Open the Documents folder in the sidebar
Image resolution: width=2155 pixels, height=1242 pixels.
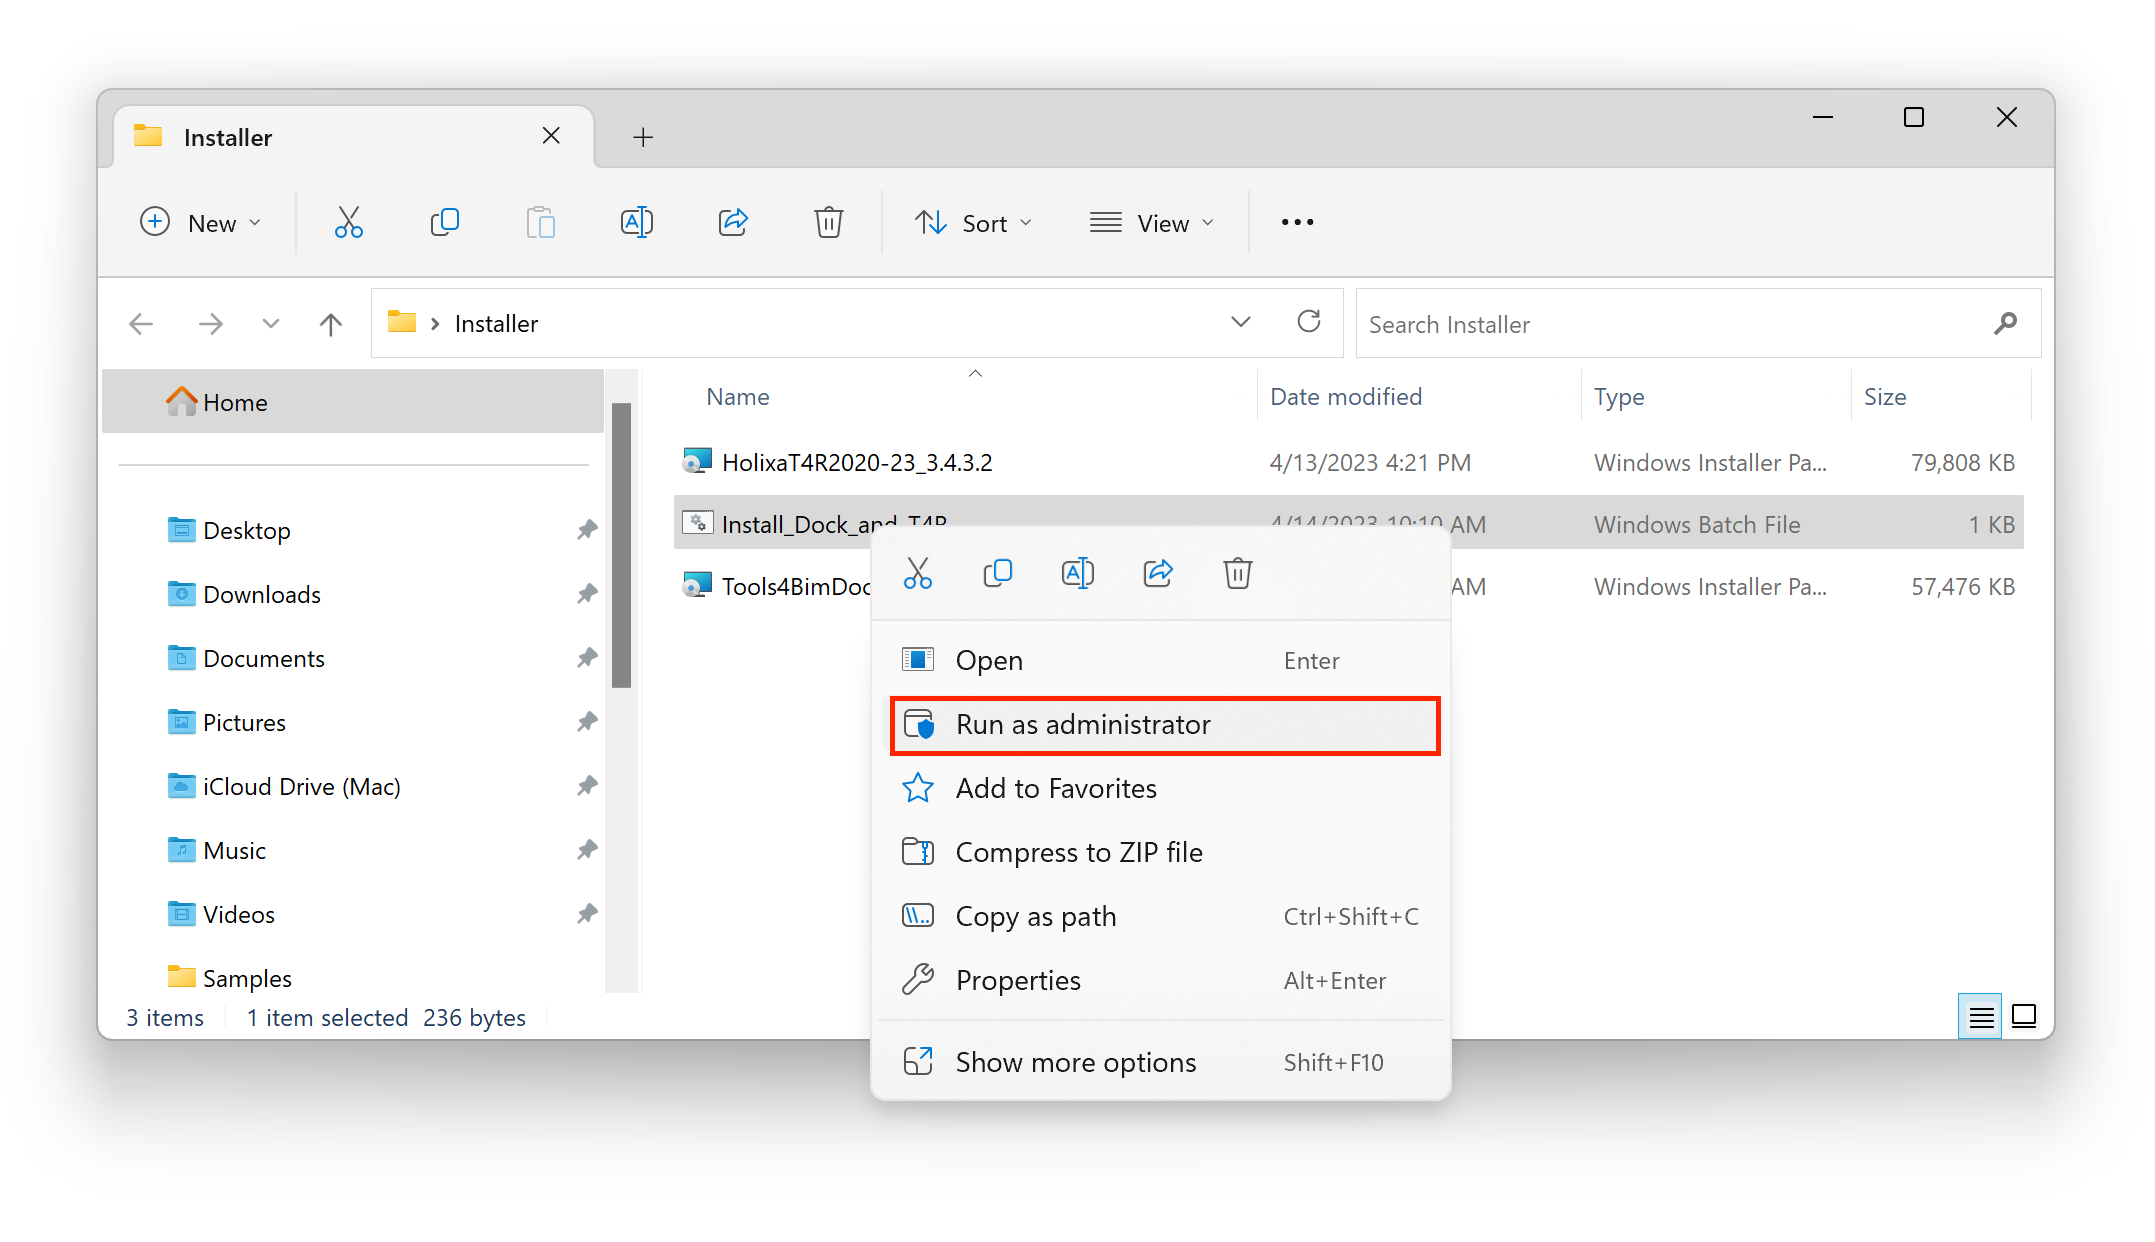[263, 659]
